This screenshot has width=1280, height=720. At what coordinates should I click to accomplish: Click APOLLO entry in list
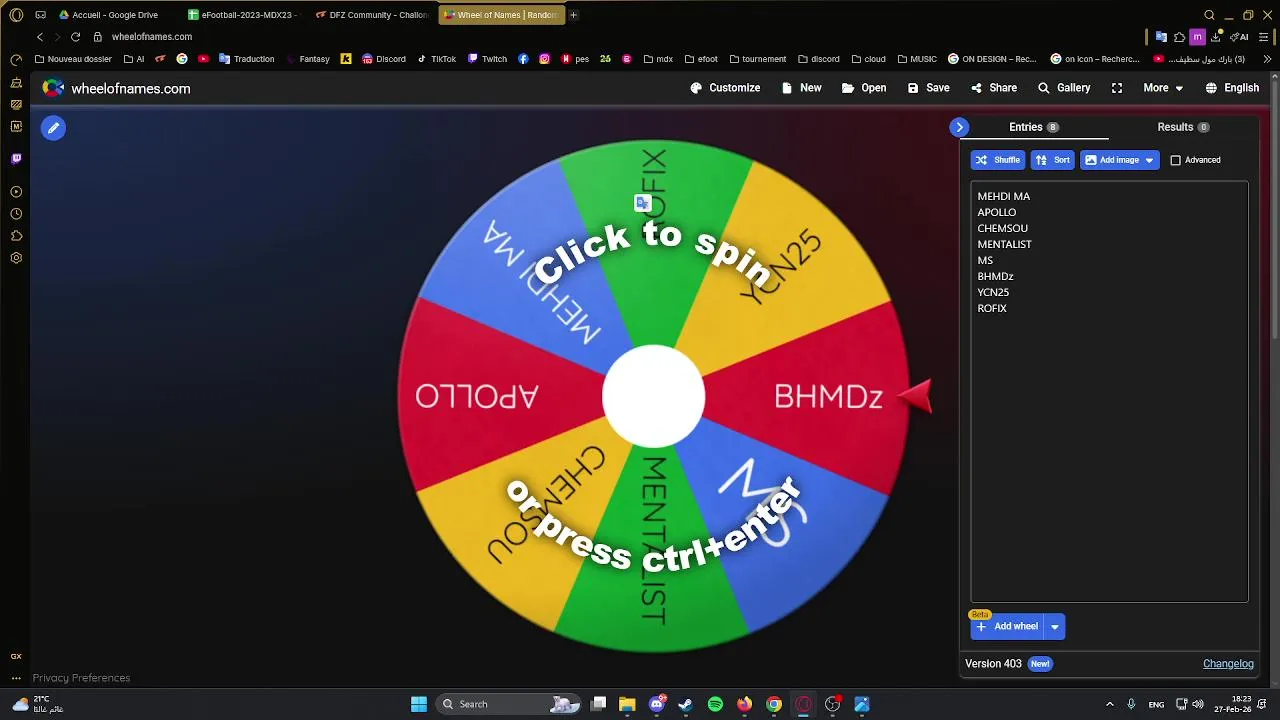[x=996, y=212]
